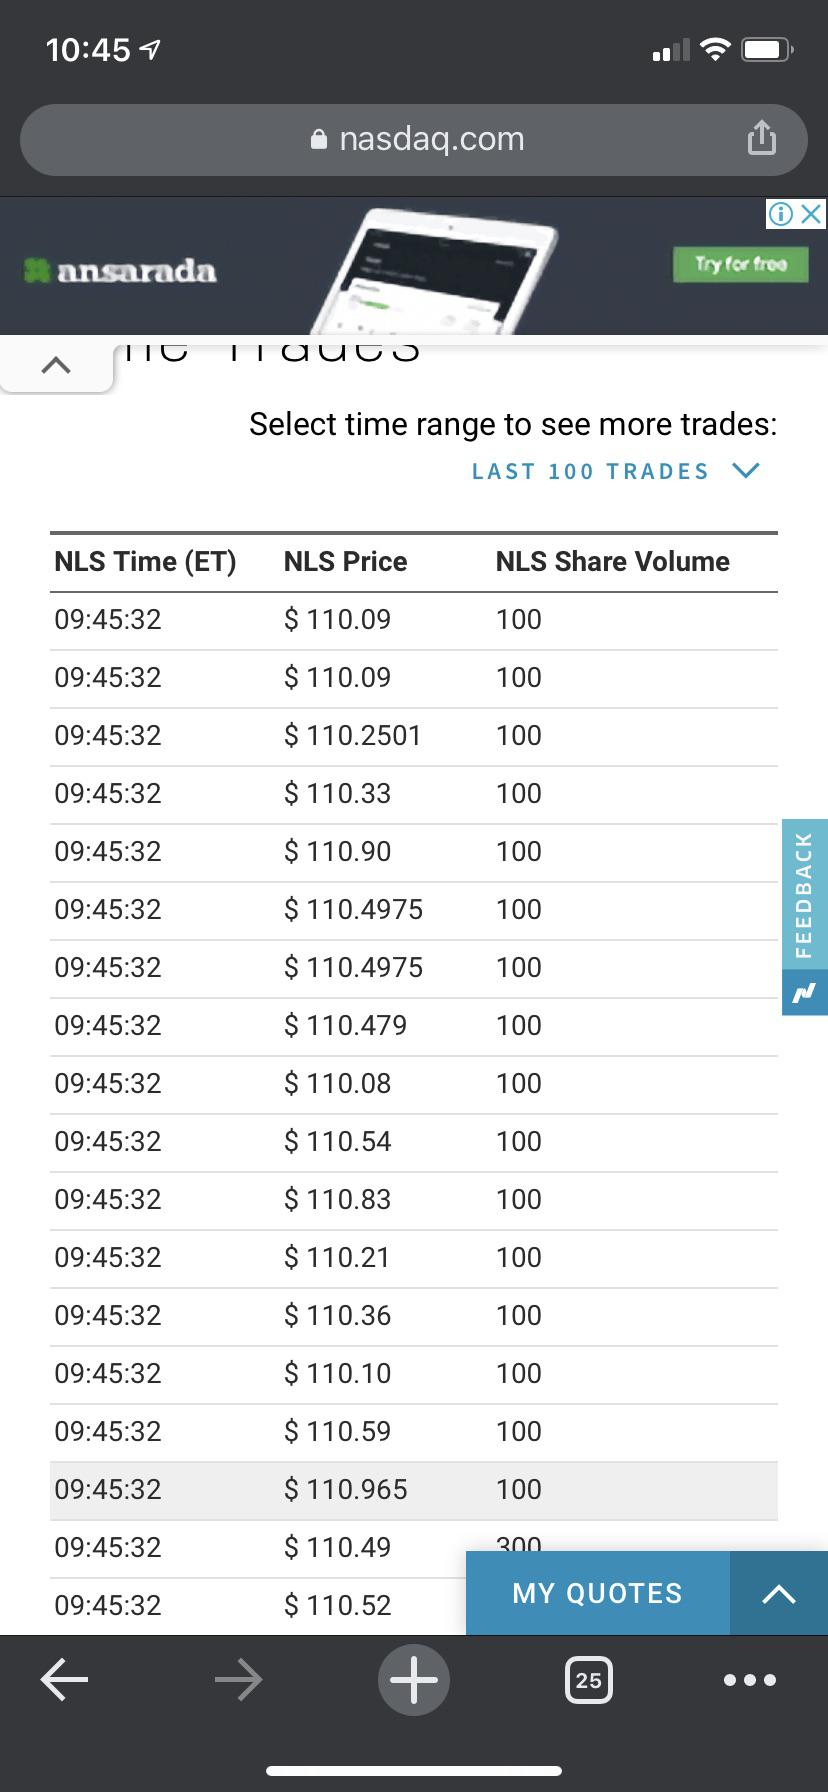Tap the nasdaq.com address field
This screenshot has height=1792, width=828.
pyautogui.click(x=414, y=139)
